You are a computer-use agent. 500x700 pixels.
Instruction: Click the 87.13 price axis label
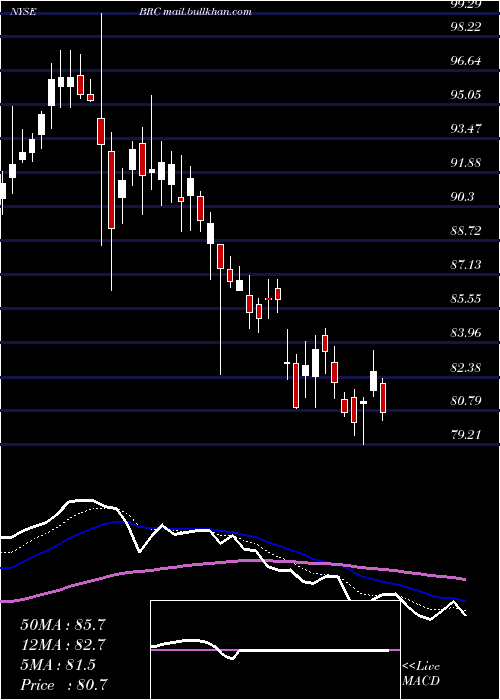pos(467,265)
